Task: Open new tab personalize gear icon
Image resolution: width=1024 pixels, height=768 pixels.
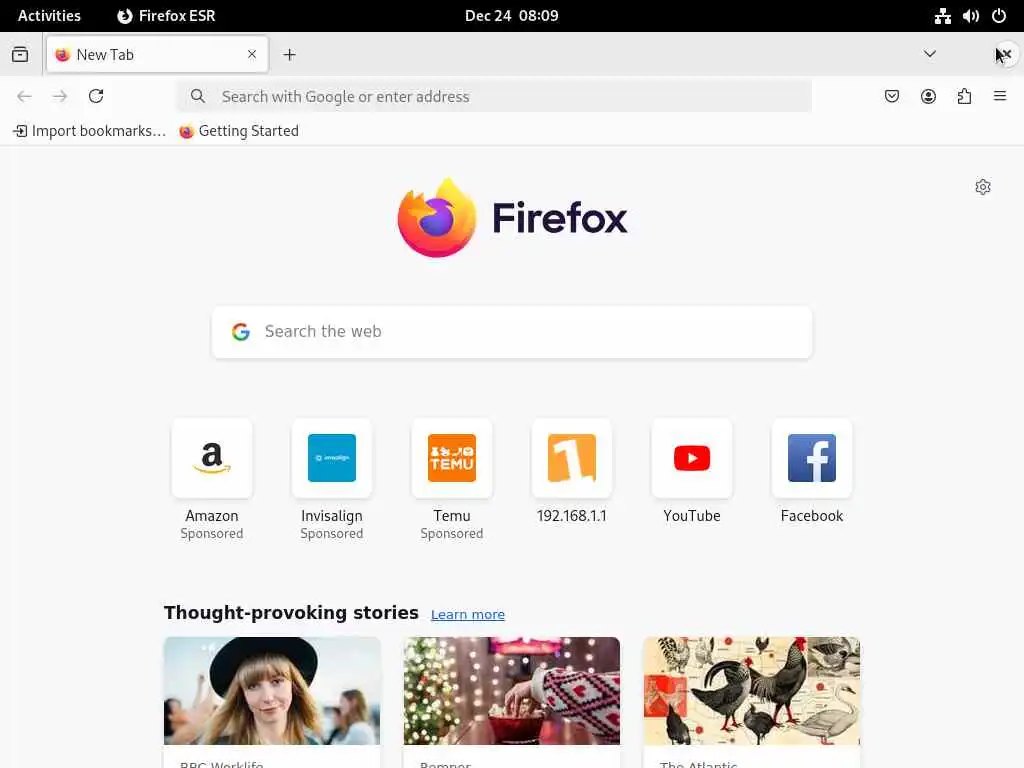Action: point(983,187)
